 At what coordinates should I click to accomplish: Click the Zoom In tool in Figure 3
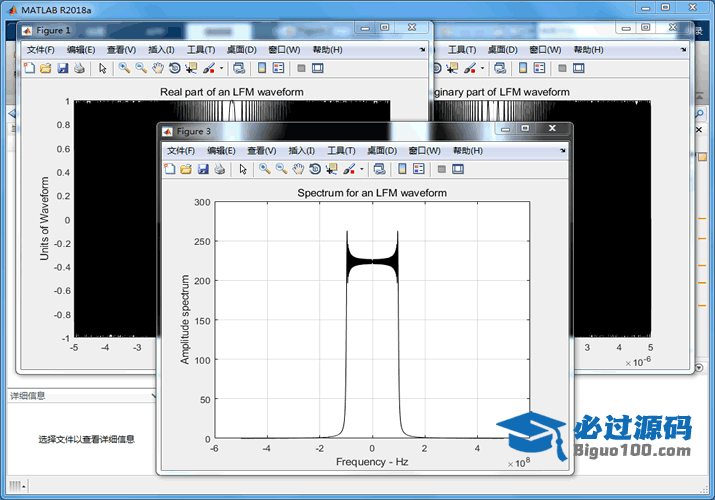(x=265, y=169)
